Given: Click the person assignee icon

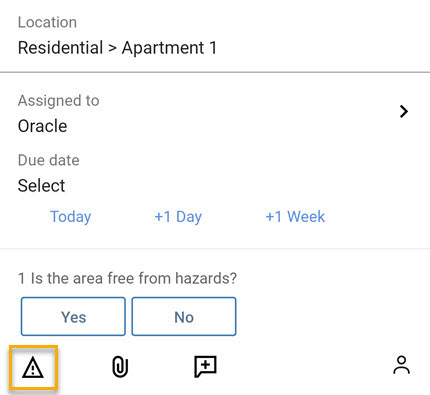Looking at the screenshot, I should [401, 365].
